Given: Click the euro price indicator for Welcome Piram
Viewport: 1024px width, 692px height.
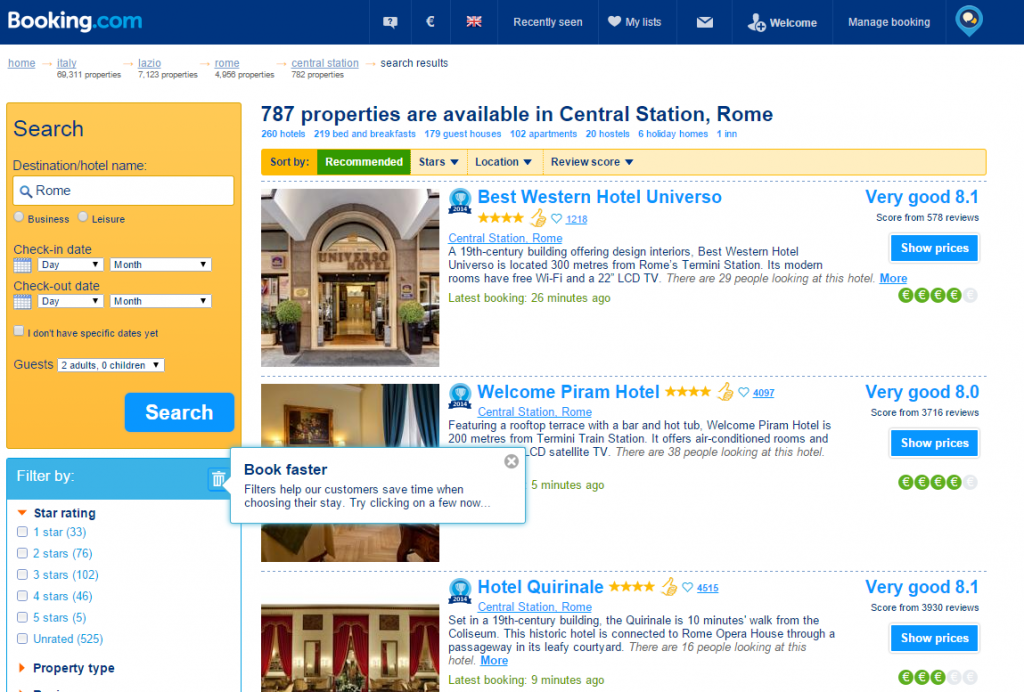Looking at the screenshot, I should pyautogui.click(x=938, y=482).
